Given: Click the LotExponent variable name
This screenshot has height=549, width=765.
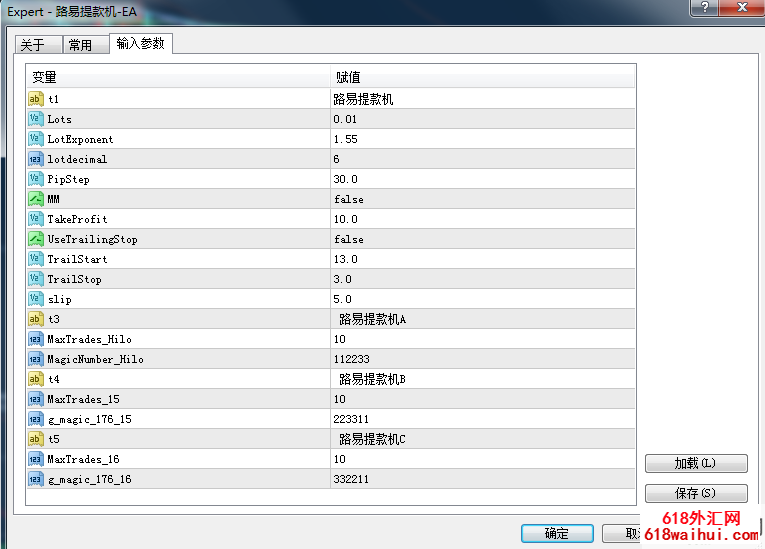Looking at the screenshot, I should click(81, 139).
